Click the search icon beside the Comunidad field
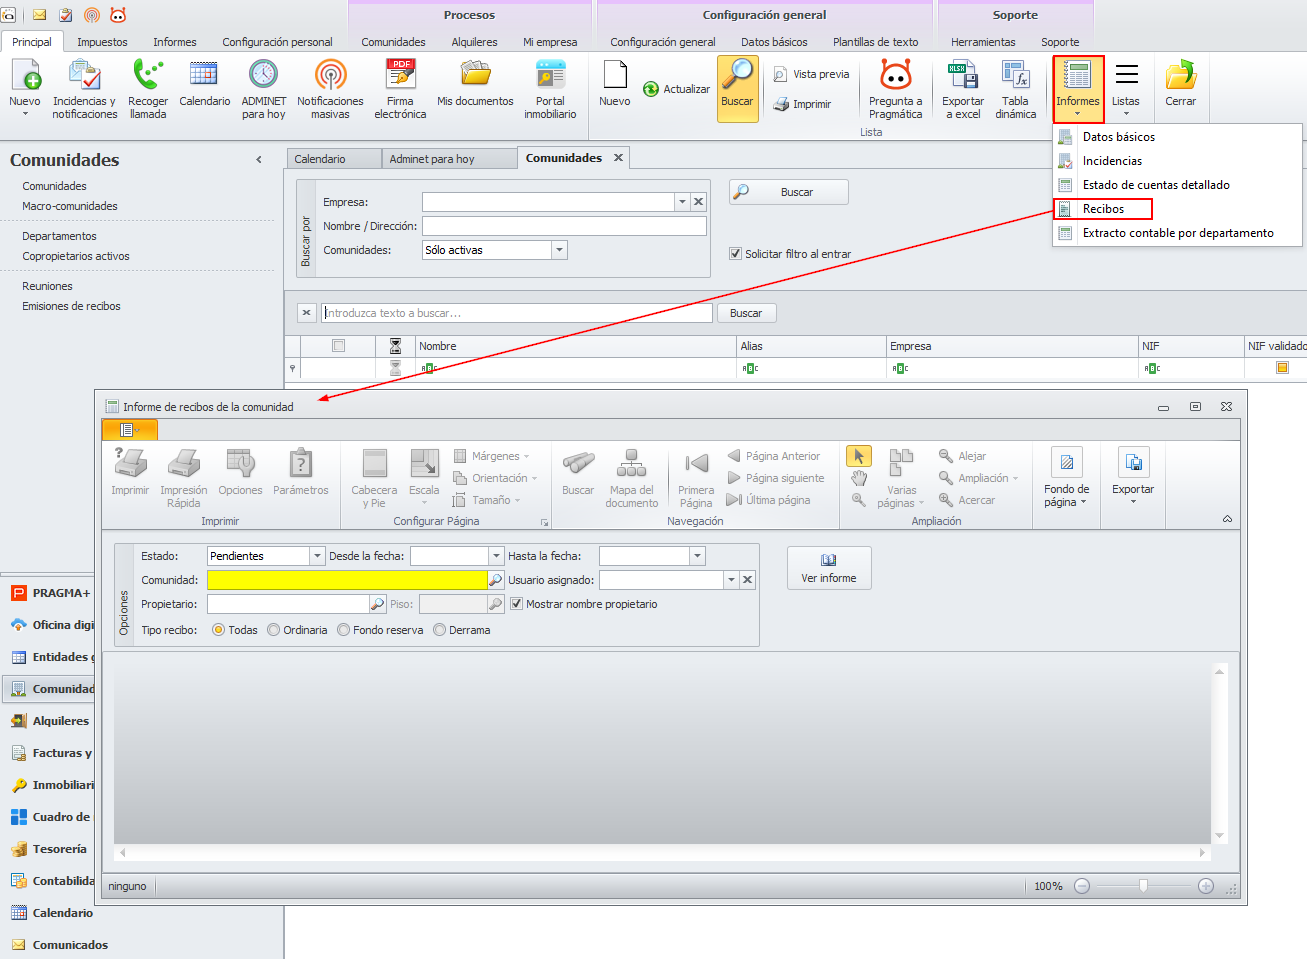This screenshot has height=959, width=1307. (x=496, y=580)
